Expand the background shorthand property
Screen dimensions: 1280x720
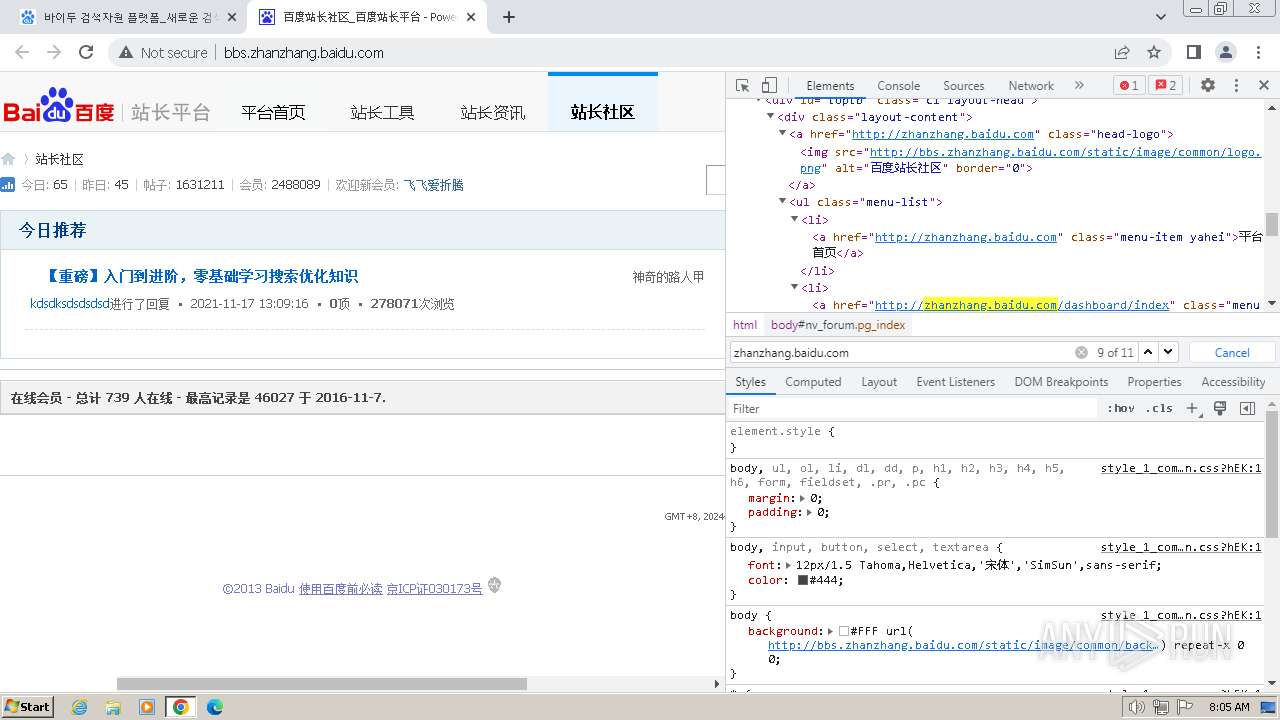point(831,631)
